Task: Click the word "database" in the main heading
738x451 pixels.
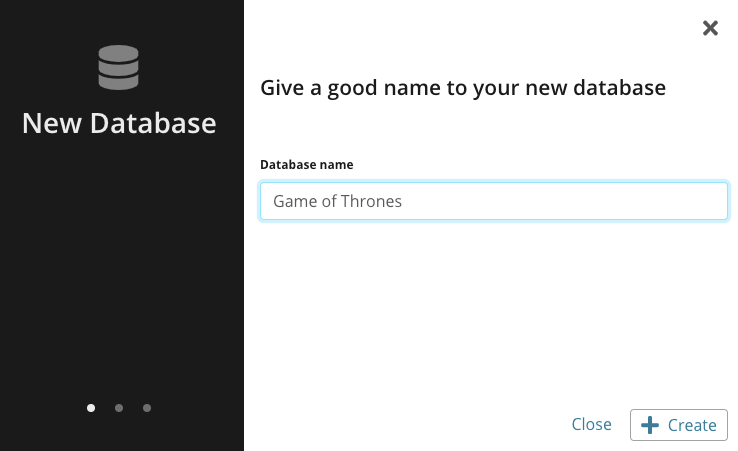Action: [x=619, y=88]
